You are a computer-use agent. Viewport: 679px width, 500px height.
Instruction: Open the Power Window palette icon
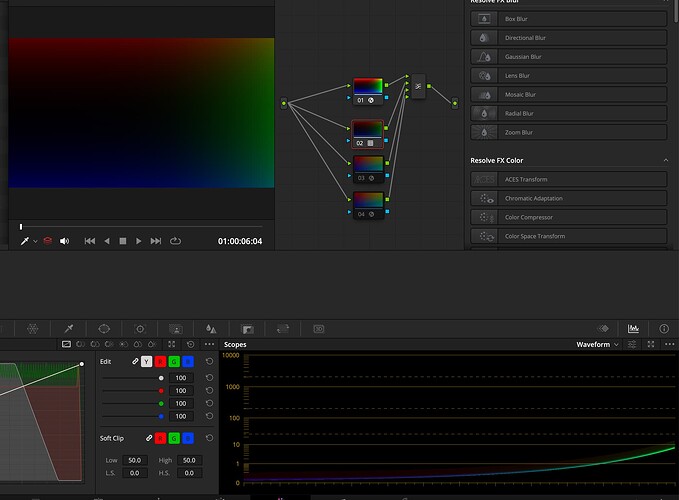point(104,328)
